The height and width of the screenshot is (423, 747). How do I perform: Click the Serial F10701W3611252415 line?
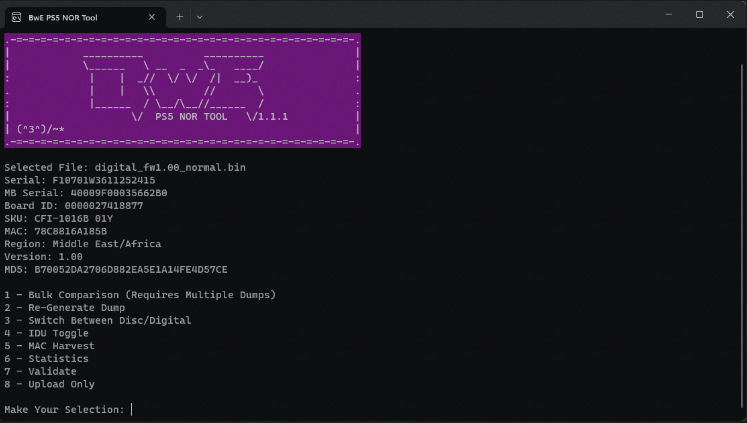[x=80, y=181]
